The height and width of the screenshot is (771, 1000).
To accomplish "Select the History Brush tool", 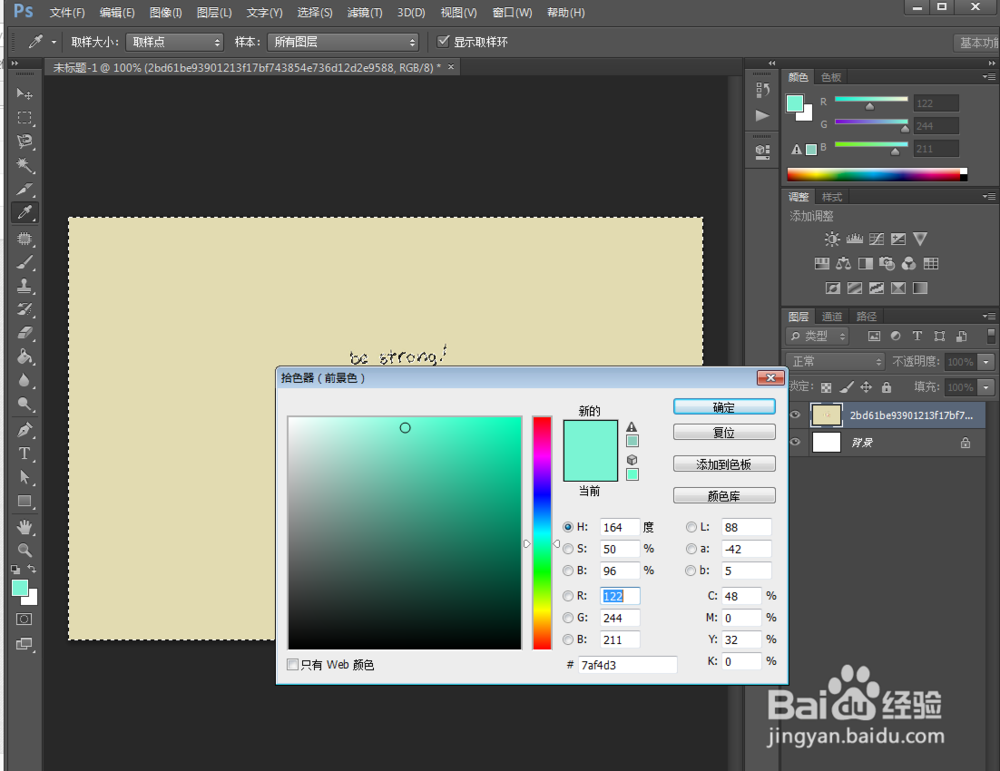I will point(24,309).
